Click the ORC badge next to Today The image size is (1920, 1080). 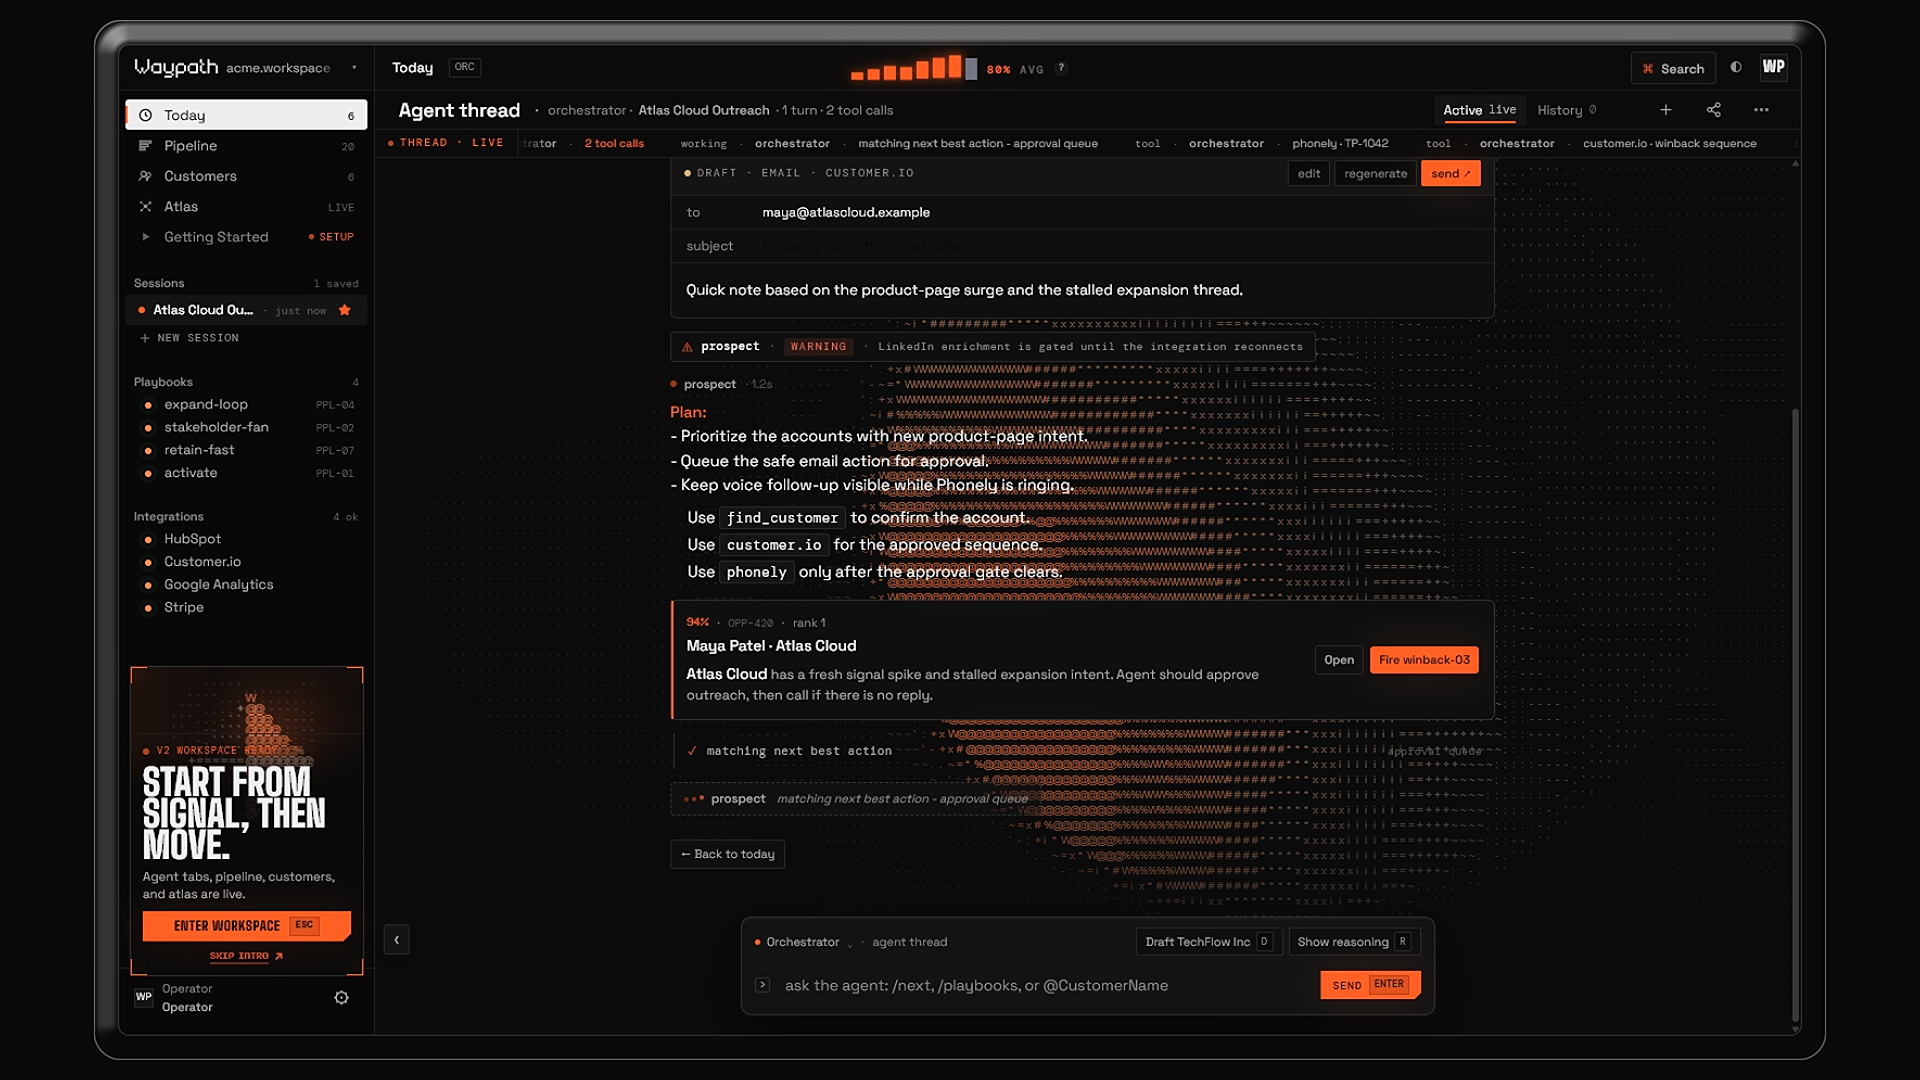(x=465, y=67)
